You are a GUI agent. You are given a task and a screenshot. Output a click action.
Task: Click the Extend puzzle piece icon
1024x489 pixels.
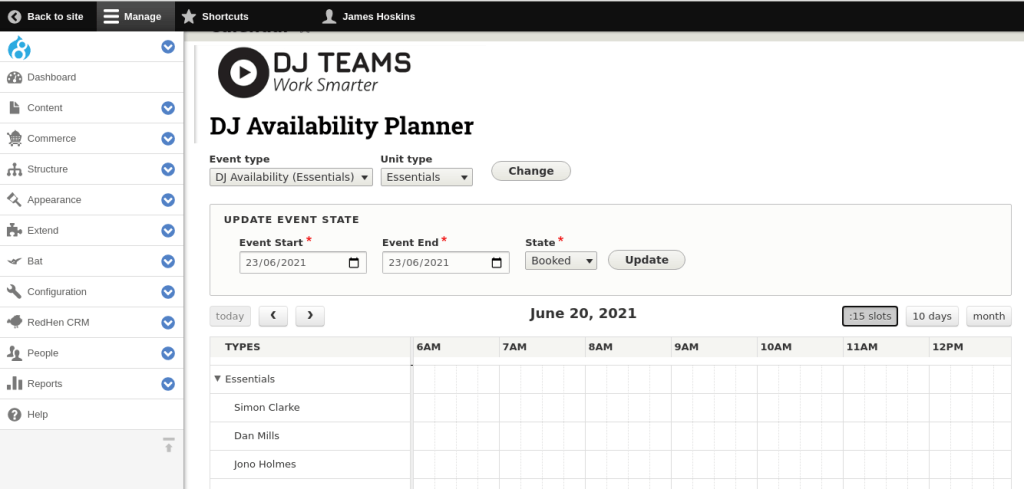[14, 230]
